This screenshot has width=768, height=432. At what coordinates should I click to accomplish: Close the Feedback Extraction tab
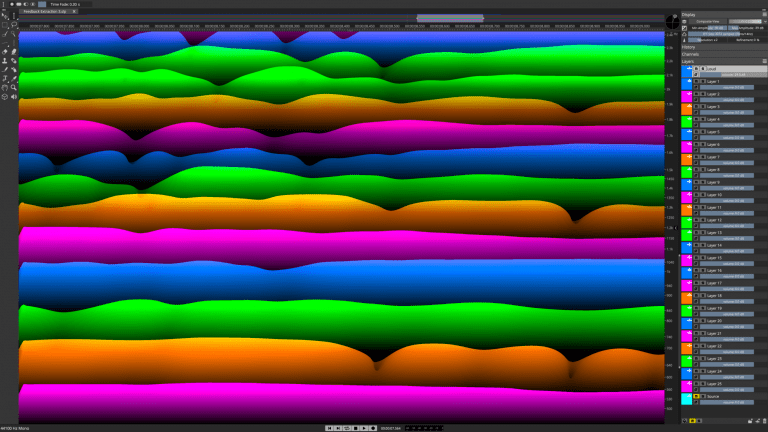click(x=74, y=11)
